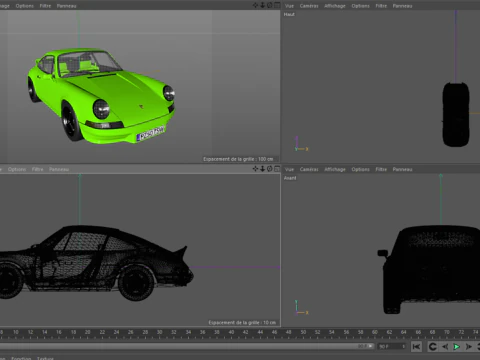Image resolution: width=480 pixels, height=360 pixels.
Task: Select the wireframe car in the side view
Action: pyautogui.click(x=96, y=263)
